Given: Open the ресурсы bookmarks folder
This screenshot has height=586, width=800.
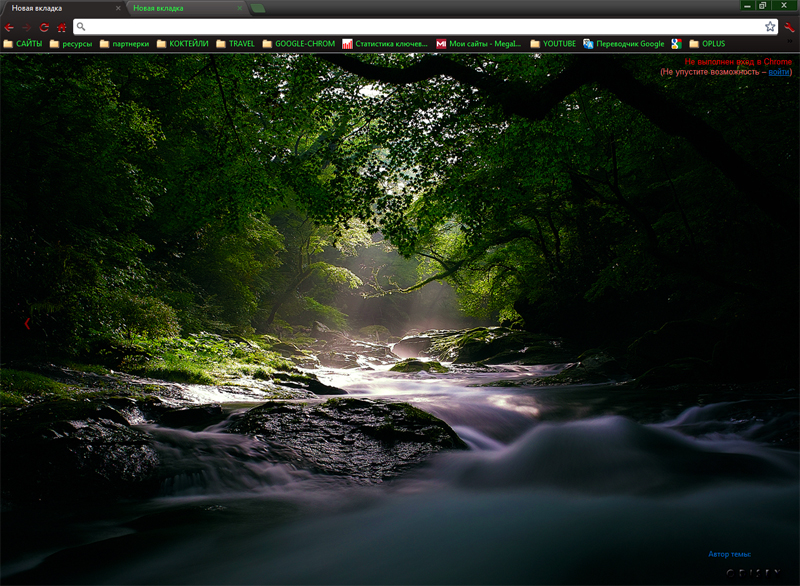Looking at the screenshot, I should 71,44.
